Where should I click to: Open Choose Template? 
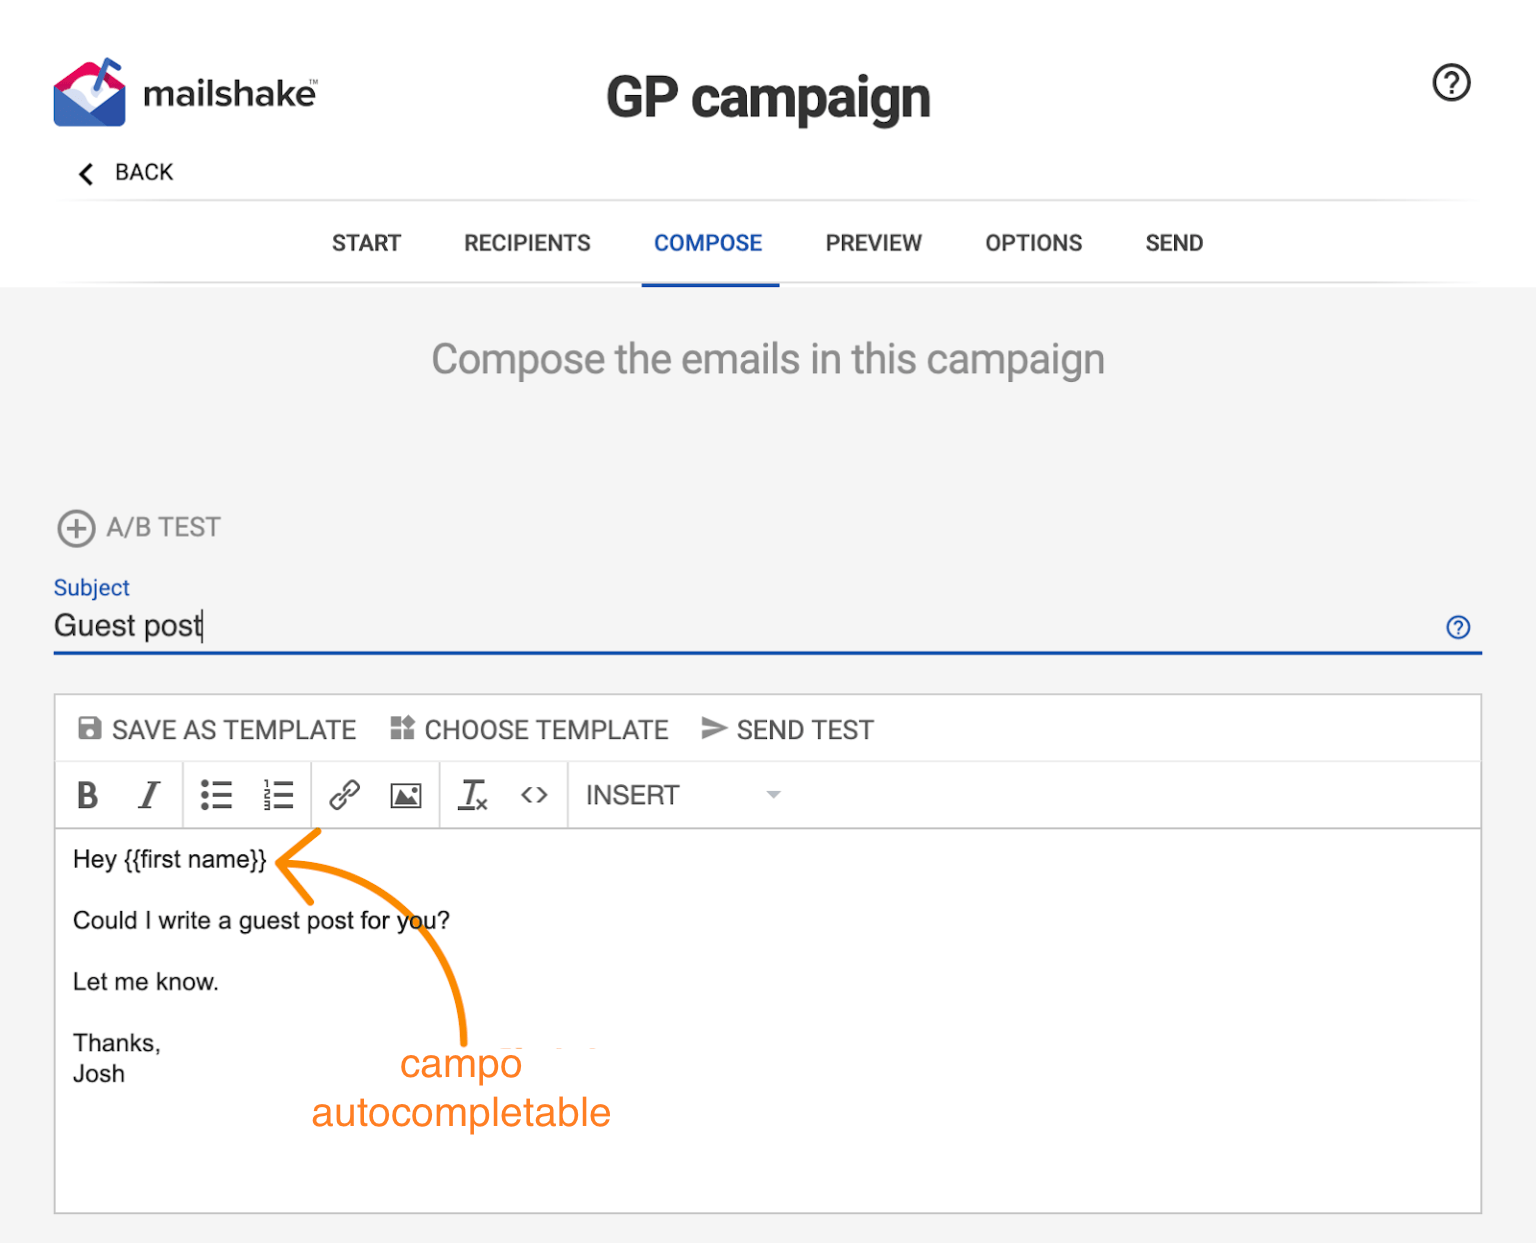pyautogui.click(x=529, y=730)
